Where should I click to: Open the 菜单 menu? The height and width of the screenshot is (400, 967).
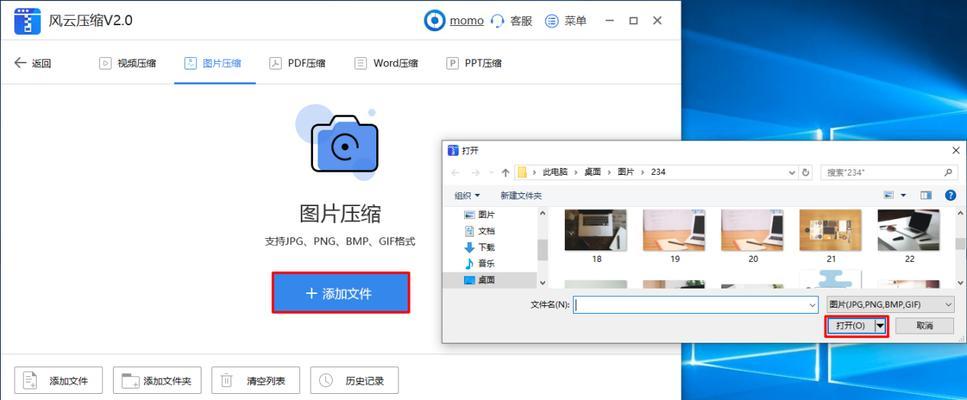566,21
